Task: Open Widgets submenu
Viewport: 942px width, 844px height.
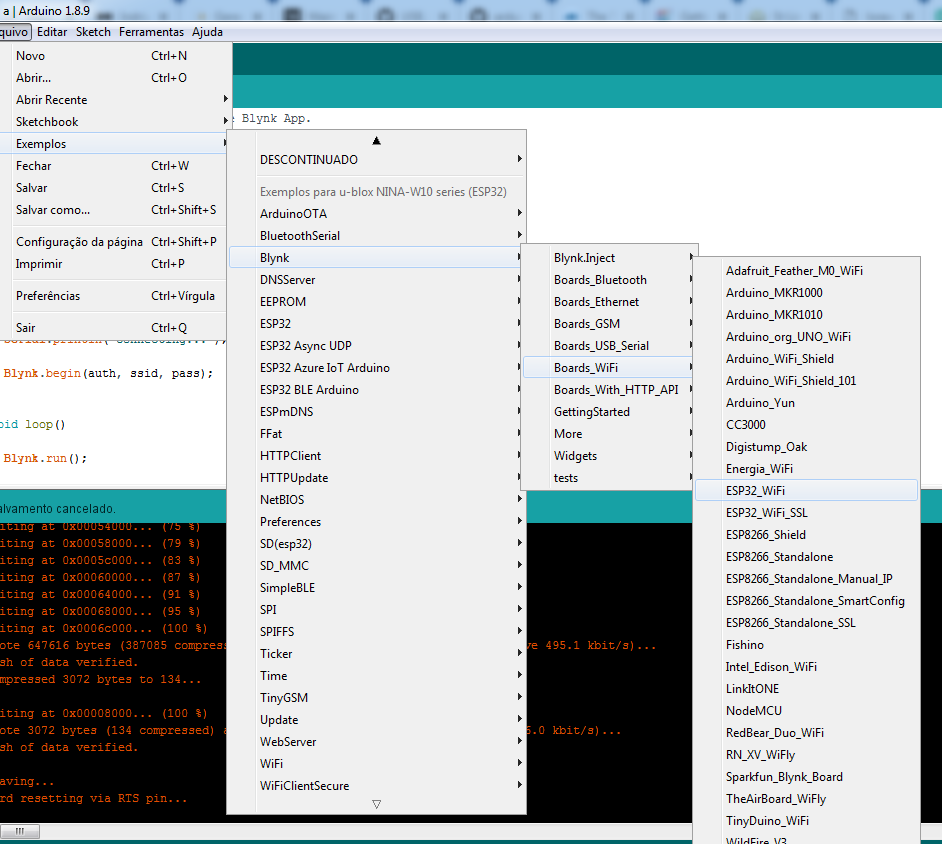Action: coord(609,457)
